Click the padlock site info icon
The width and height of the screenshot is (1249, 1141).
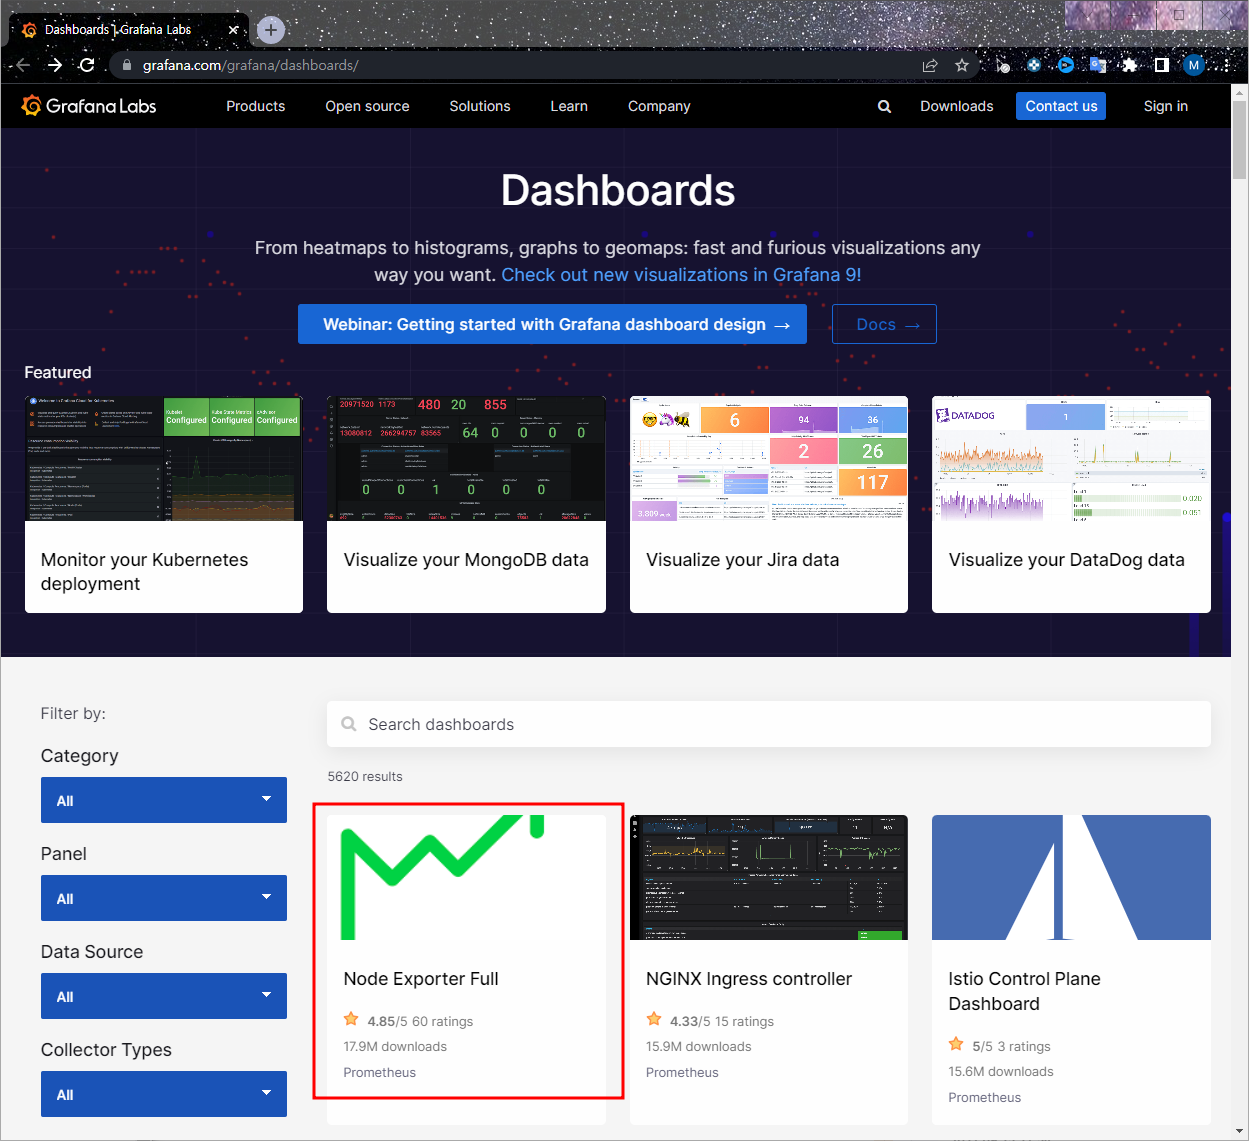[126, 65]
